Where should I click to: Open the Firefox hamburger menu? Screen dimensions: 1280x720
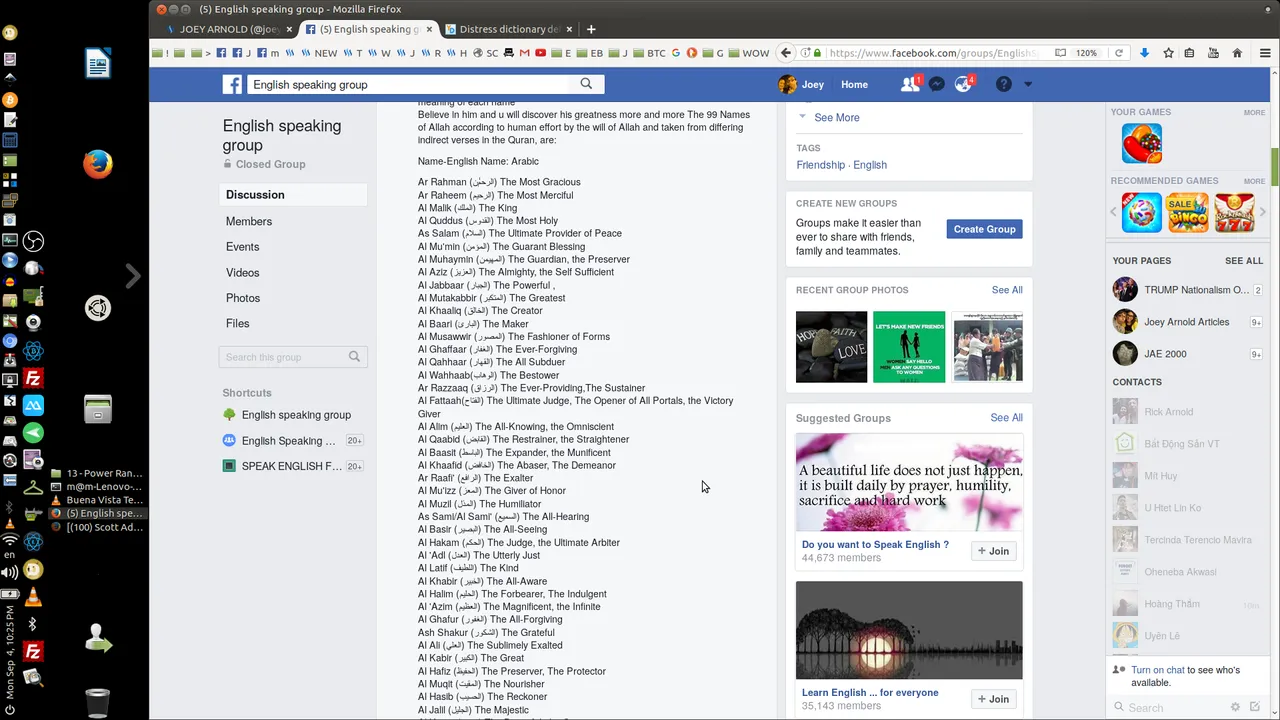pos(1264,53)
